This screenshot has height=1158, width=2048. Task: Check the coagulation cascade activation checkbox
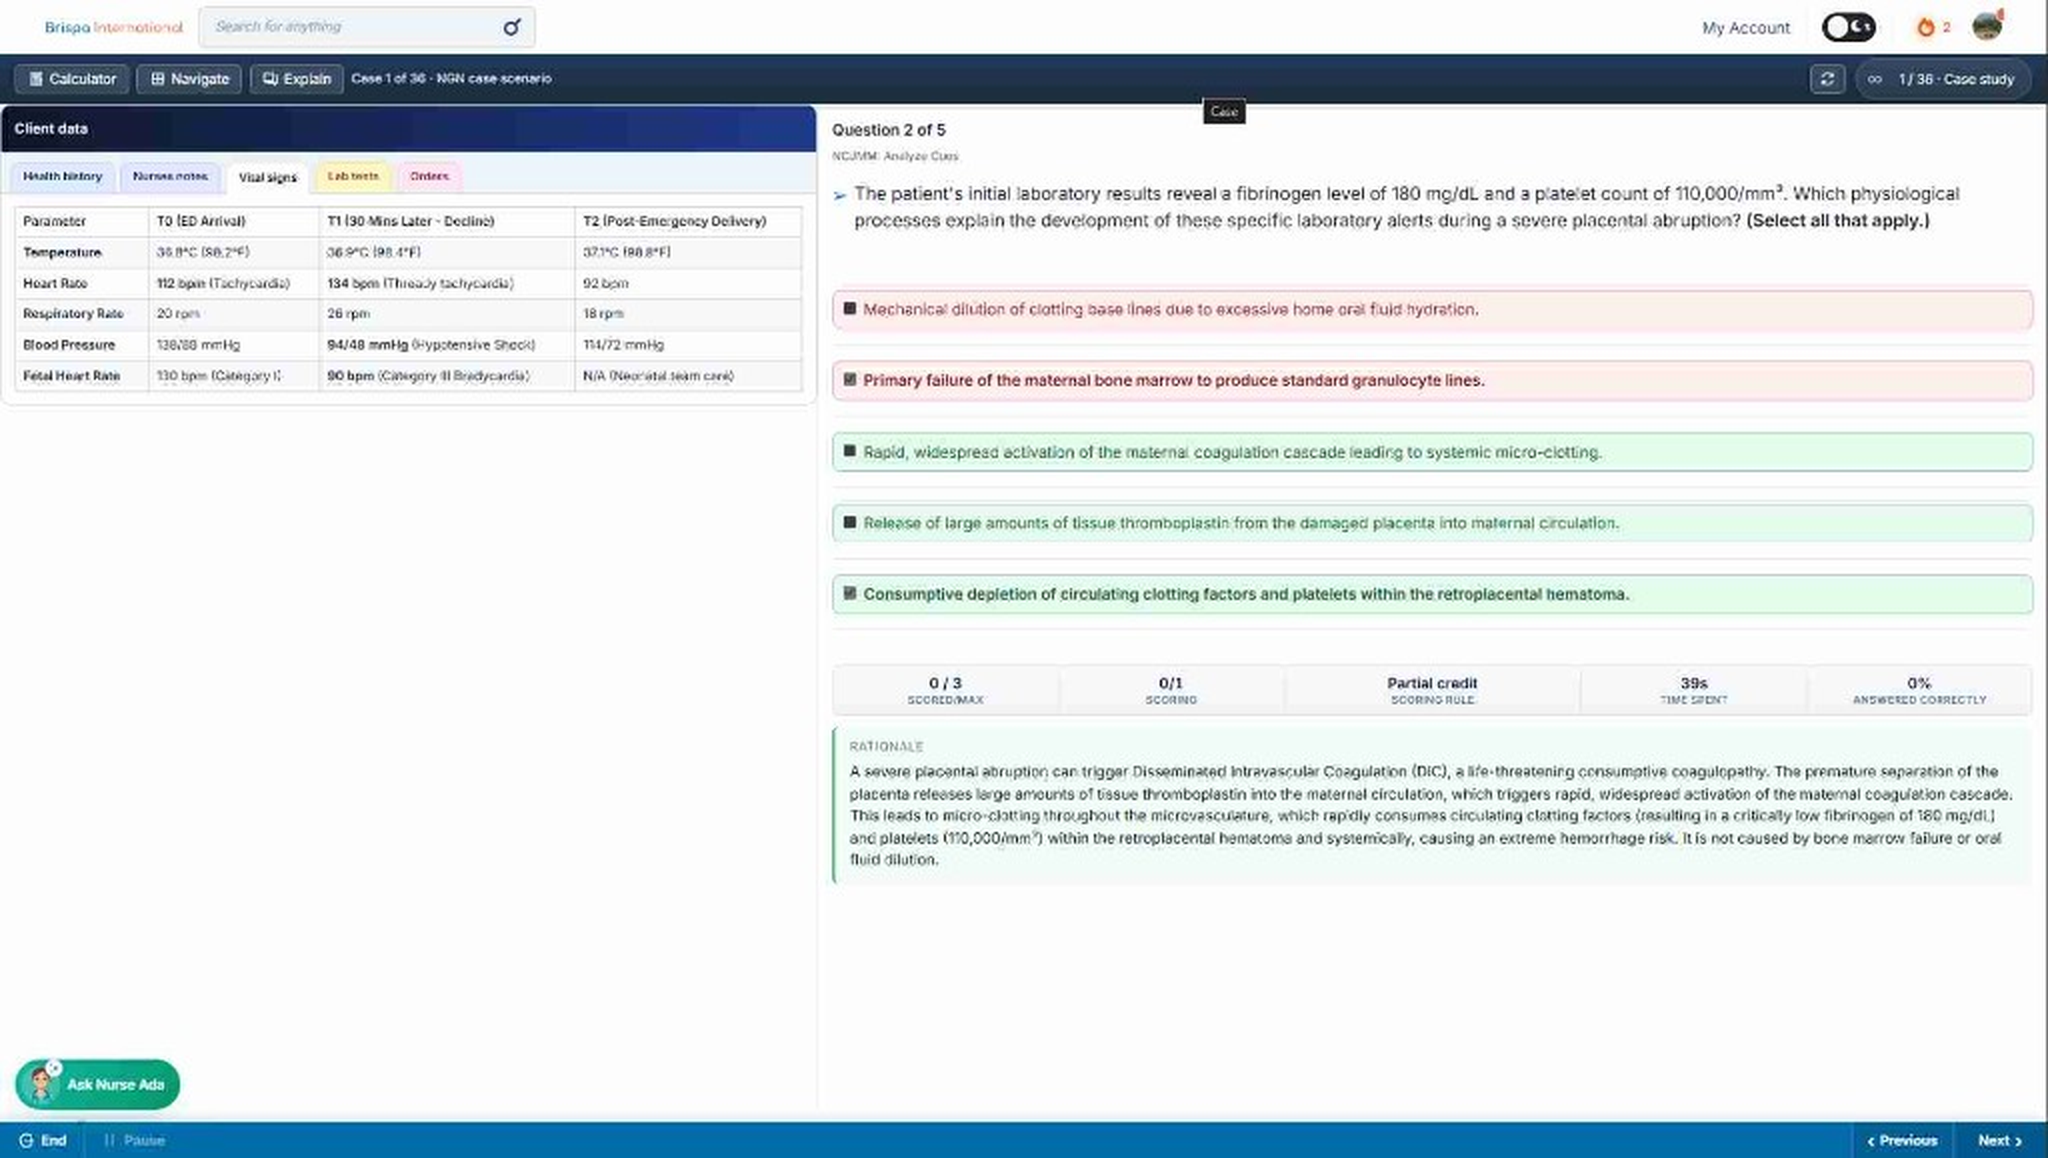pyautogui.click(x=850, y=451)
